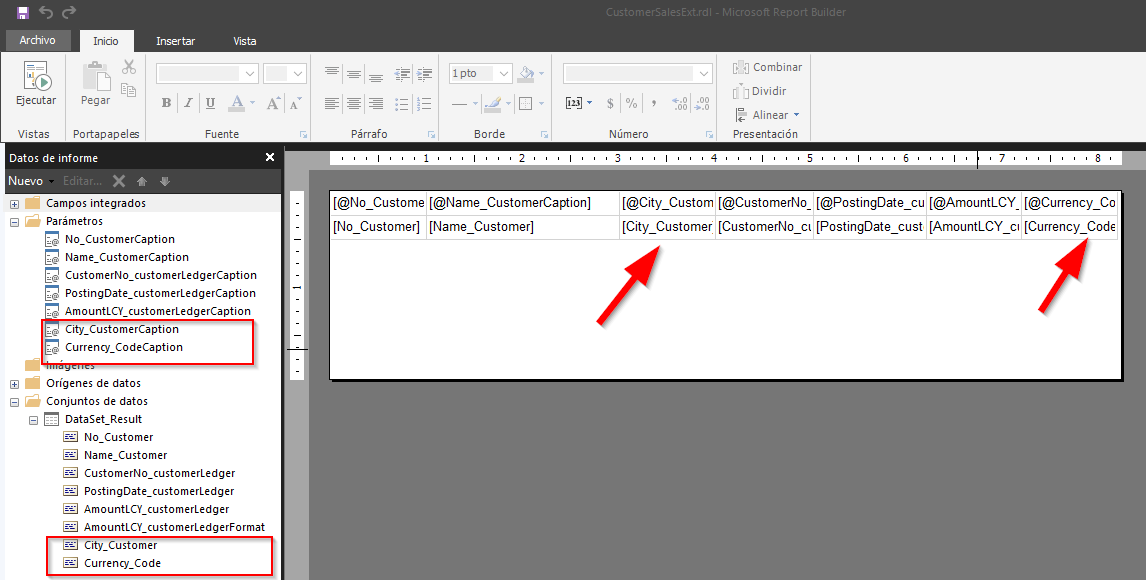Click the scissors Cut icon

[x=129, y=67]
